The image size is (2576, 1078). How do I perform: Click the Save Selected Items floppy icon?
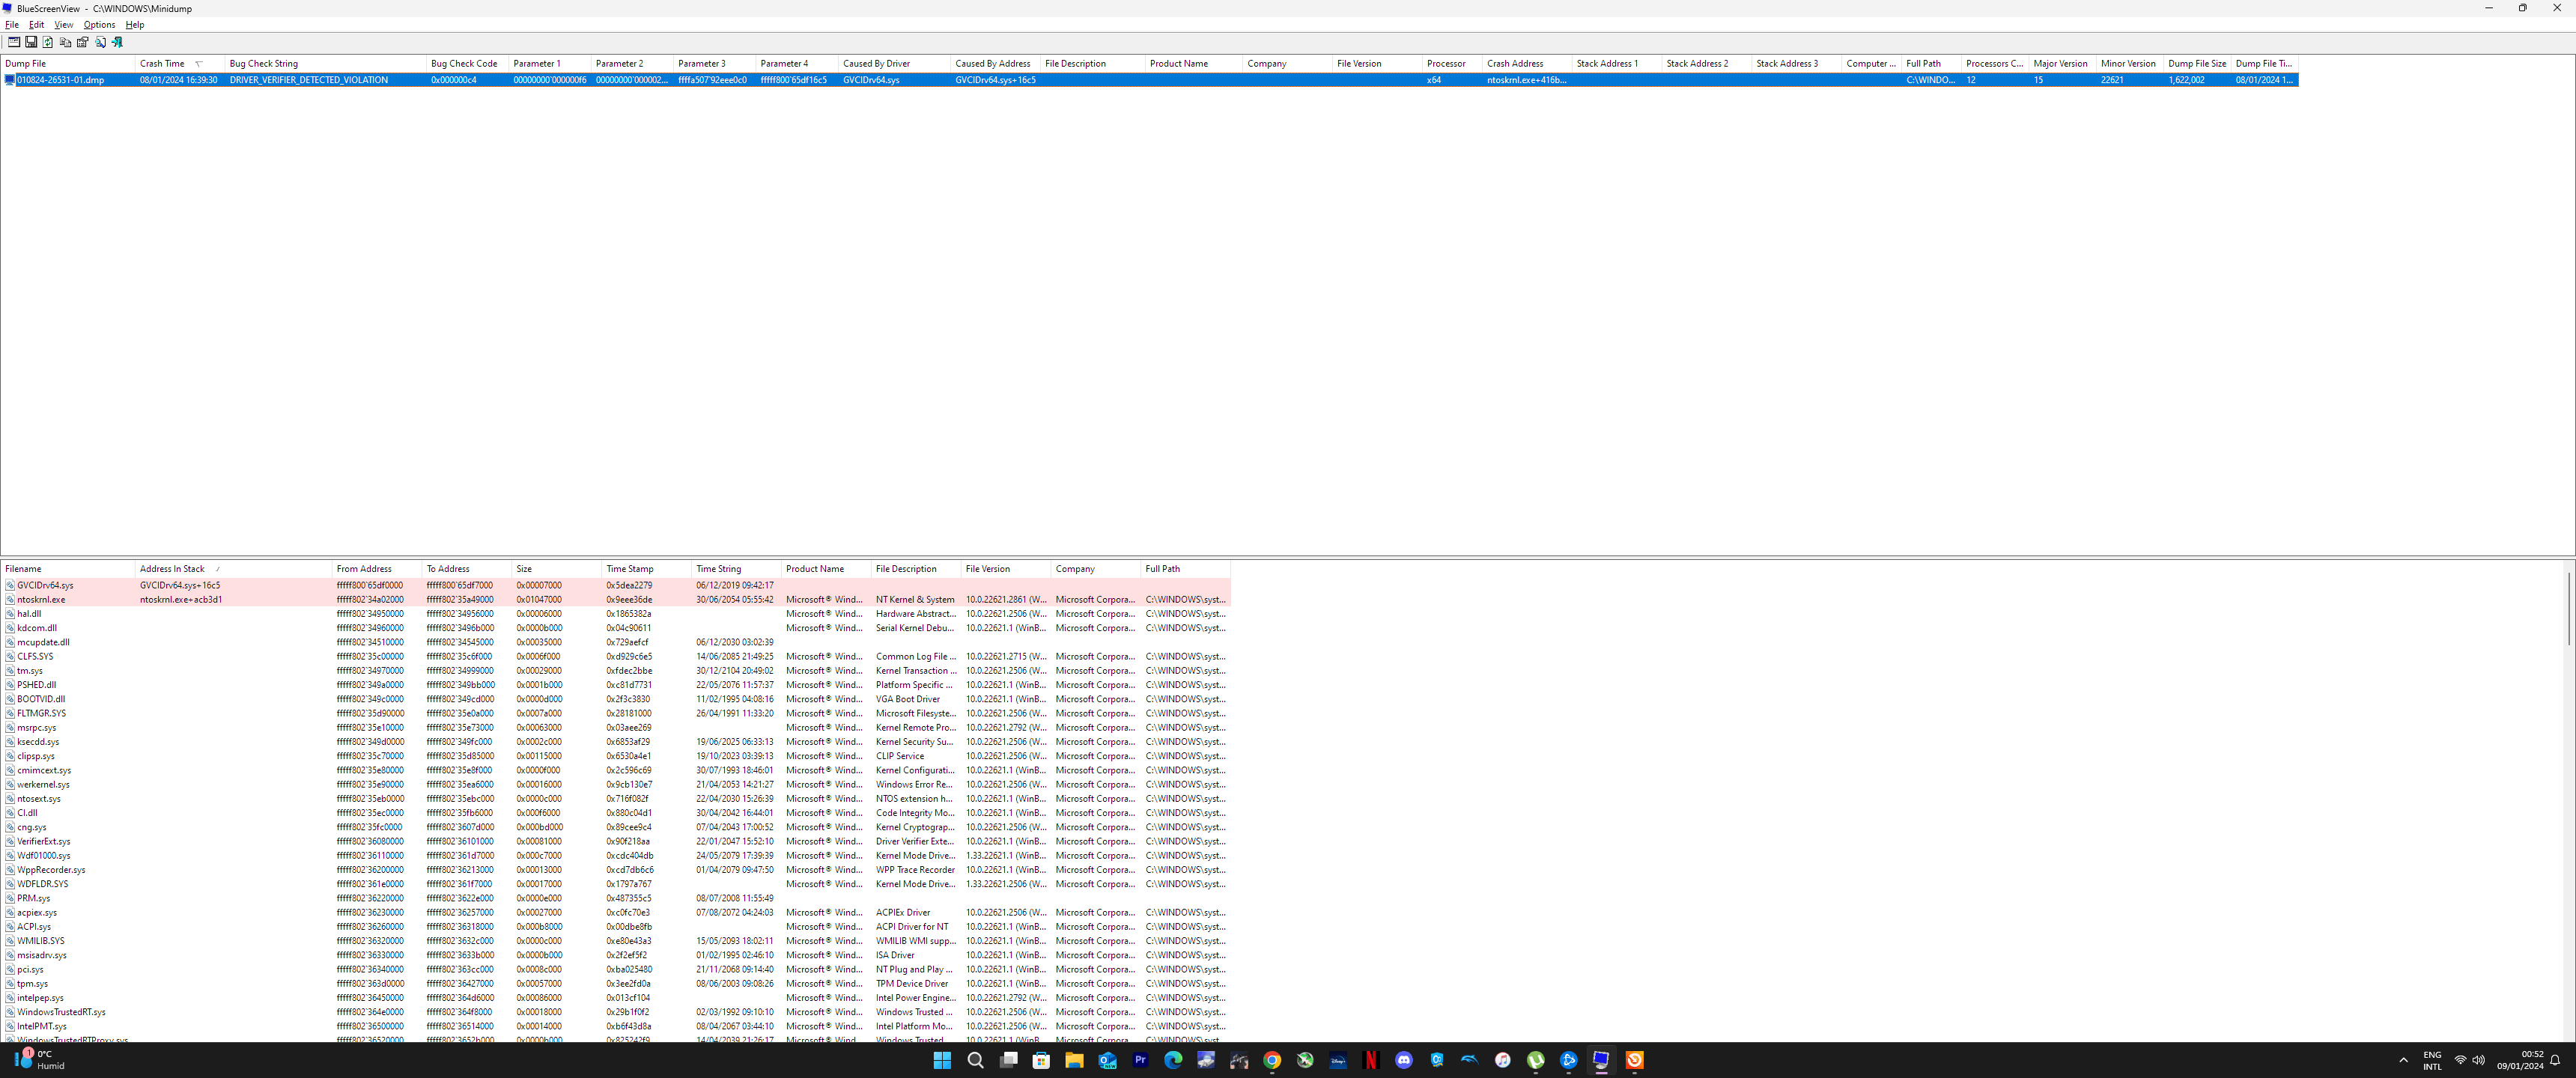(x=31, y=42)
